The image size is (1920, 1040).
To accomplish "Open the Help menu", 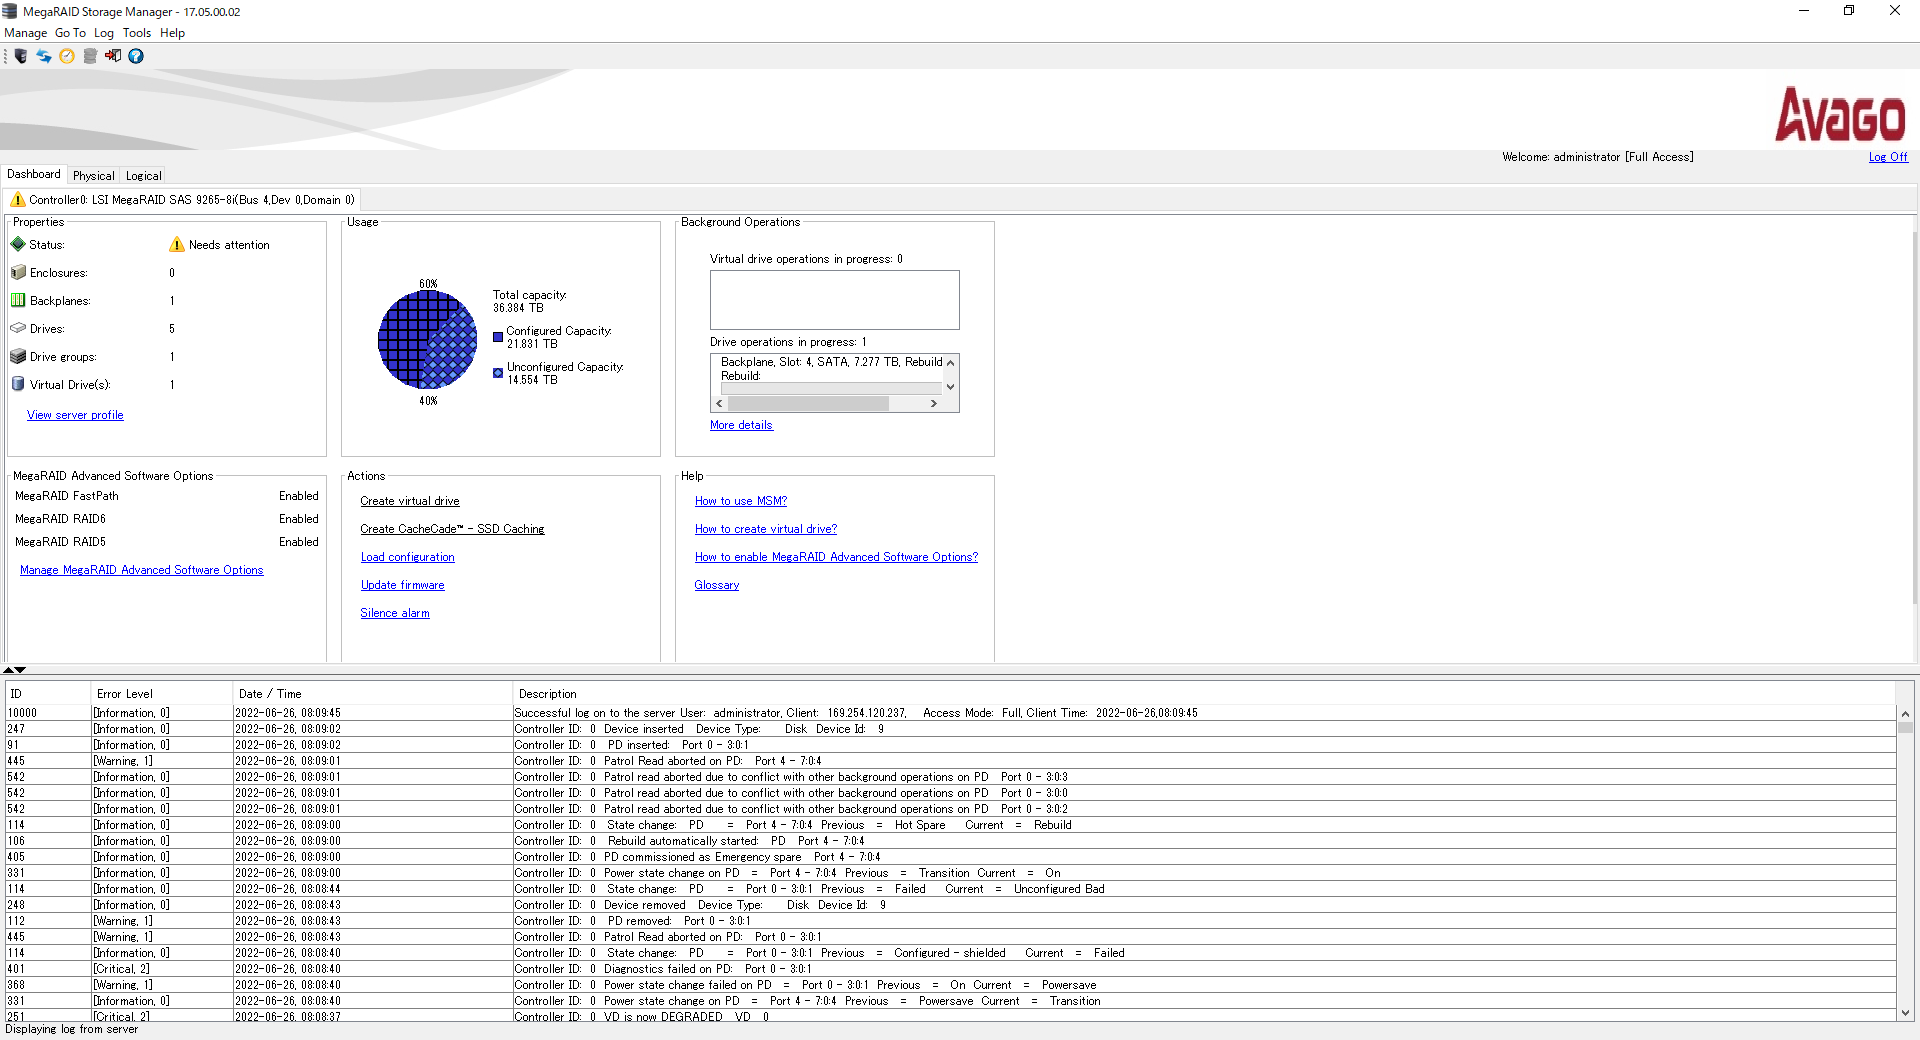I will tap(172, 33).
